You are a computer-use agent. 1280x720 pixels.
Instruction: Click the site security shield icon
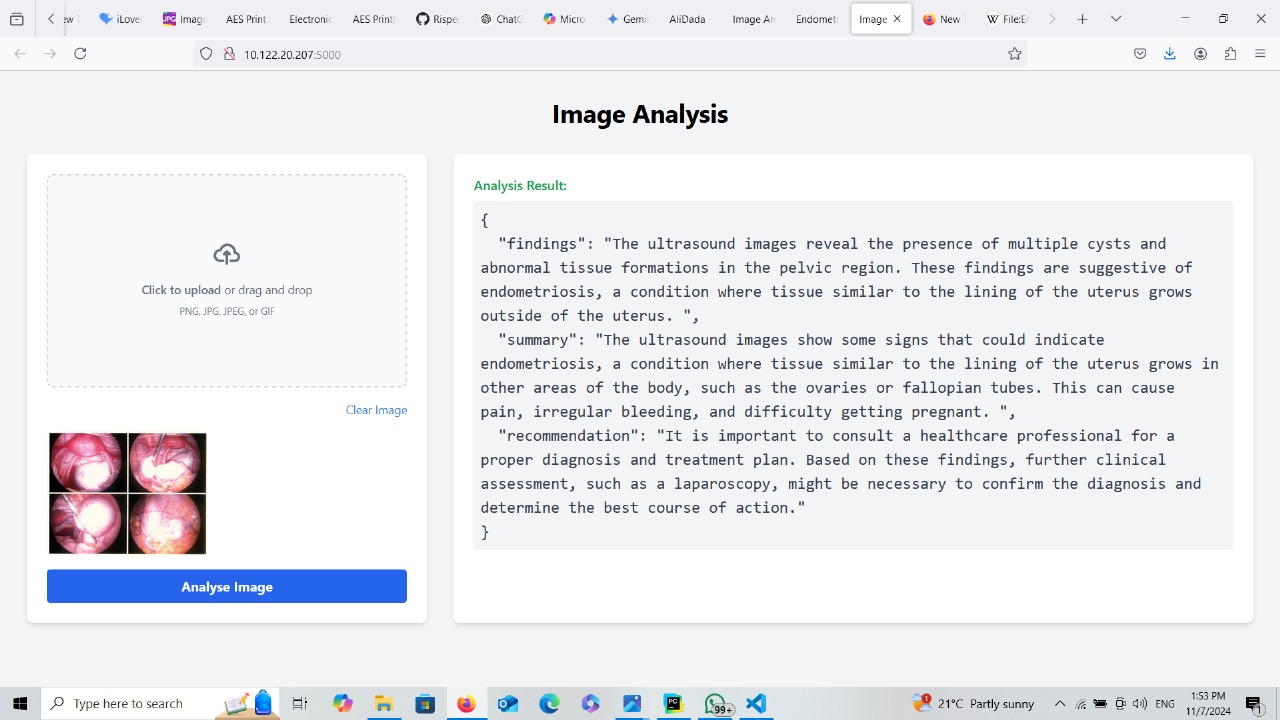207,54
